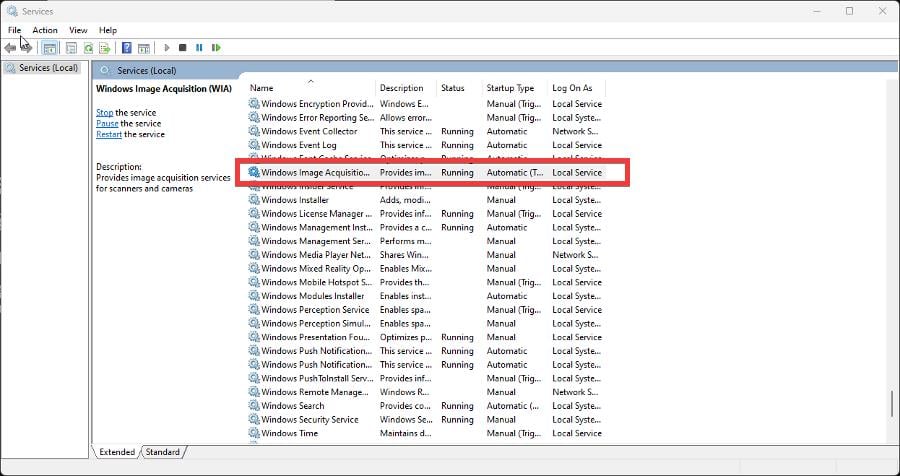Click Running status of Windows Search
The width and height of the screenshot is (900, 476).
pos(457,405)
